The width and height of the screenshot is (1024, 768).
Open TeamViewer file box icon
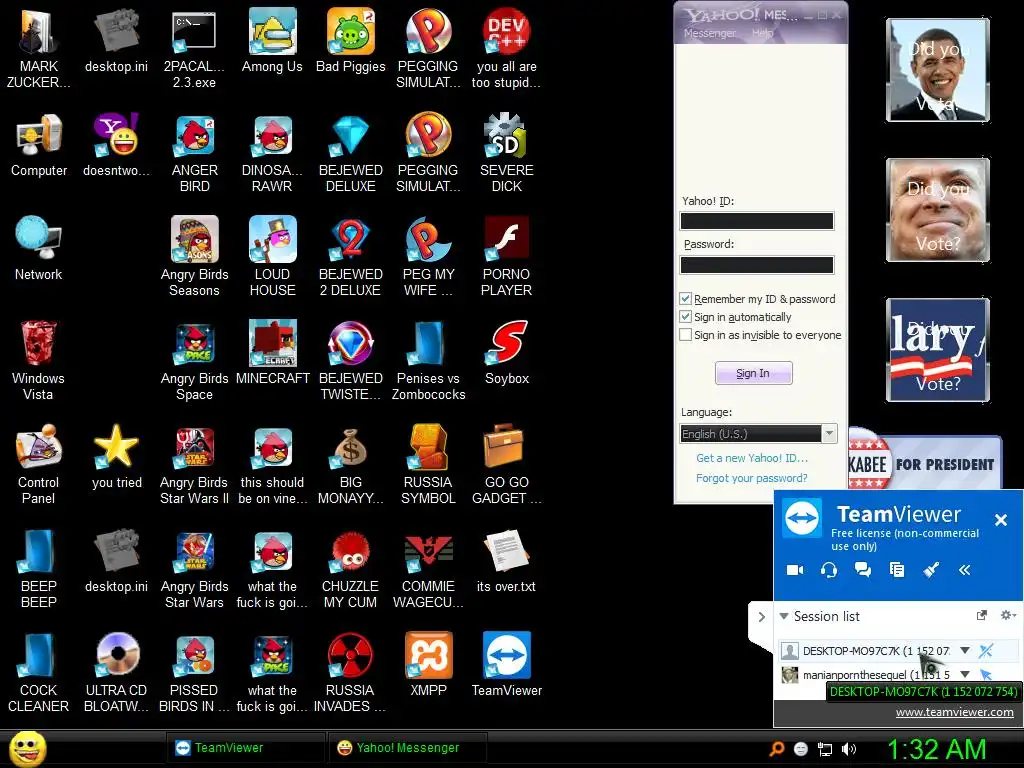pyautogui.click(x=897, y=570)
